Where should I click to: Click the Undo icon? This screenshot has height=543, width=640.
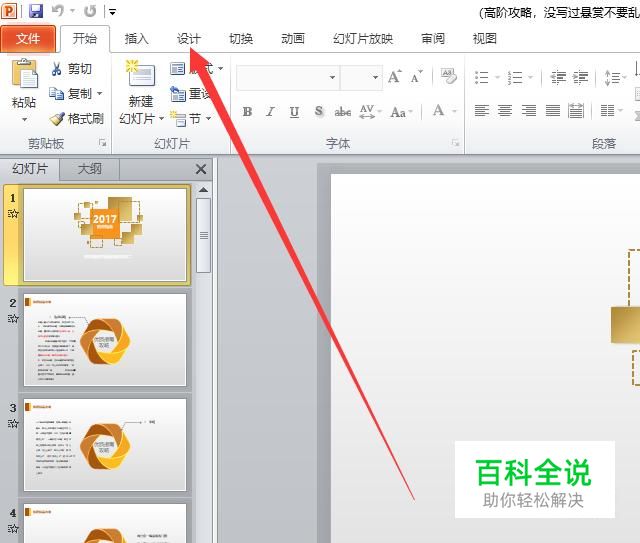click(x=58, y=11)
